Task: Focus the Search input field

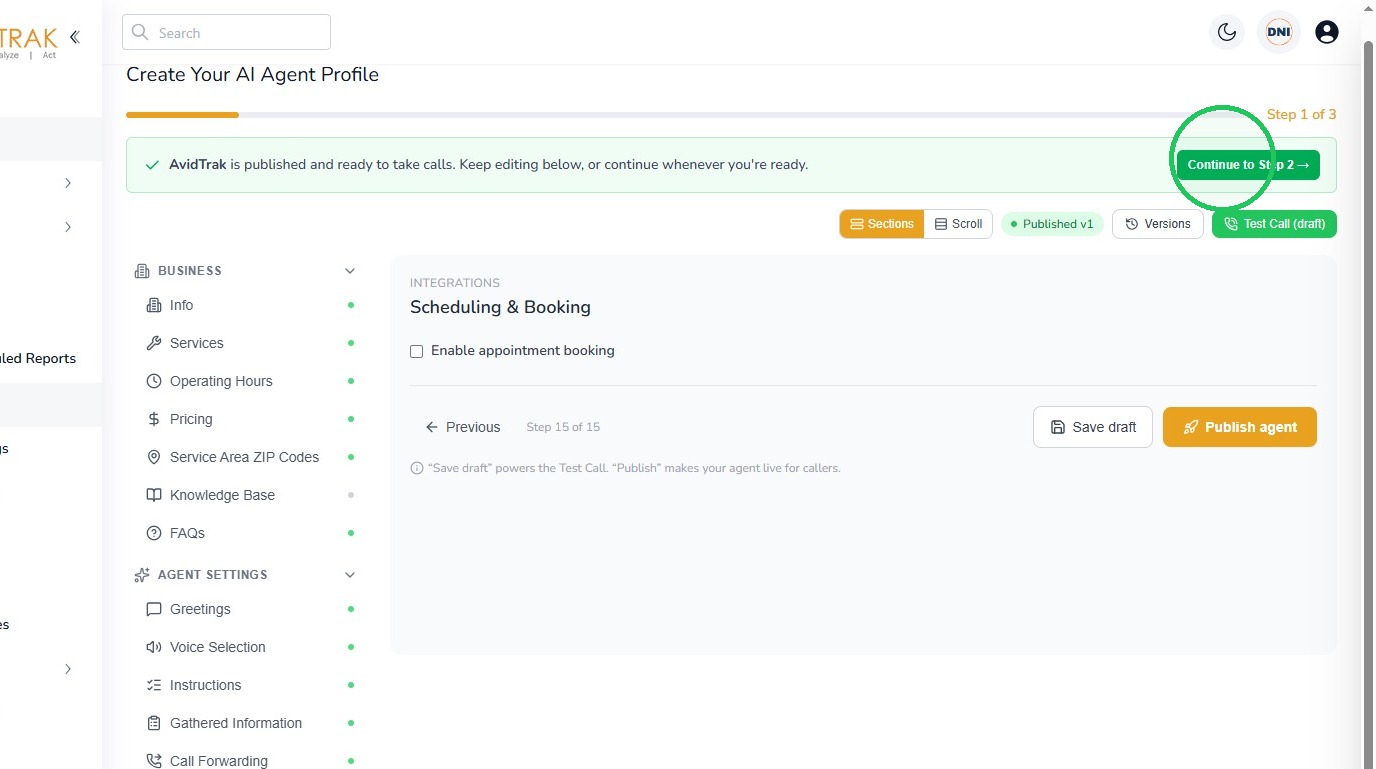Action: 226,32
